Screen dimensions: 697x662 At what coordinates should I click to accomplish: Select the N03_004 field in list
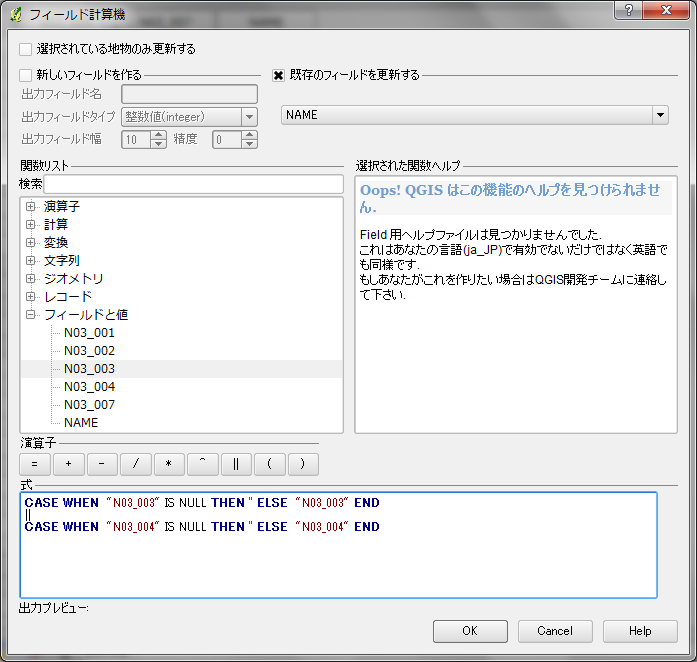click(89, 387)
